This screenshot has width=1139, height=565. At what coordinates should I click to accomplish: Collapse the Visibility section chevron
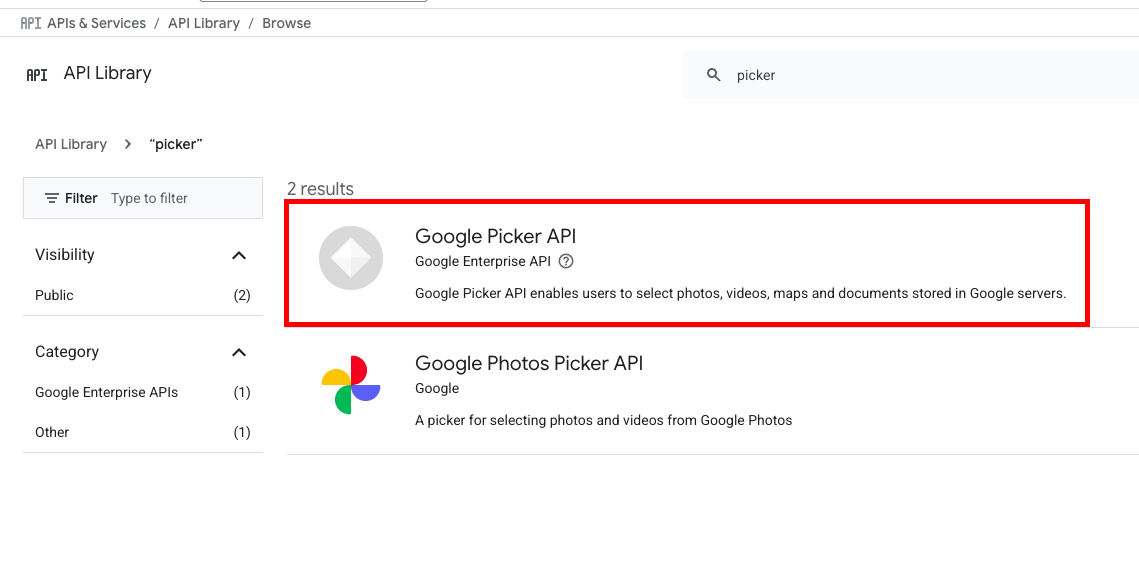tap(239, 255)
